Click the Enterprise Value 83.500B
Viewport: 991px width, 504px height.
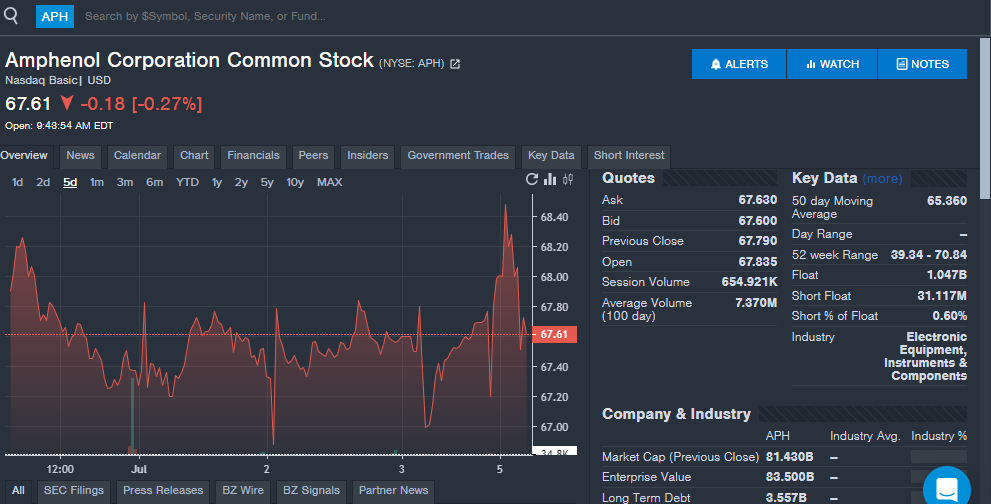[x=789, y=477]
